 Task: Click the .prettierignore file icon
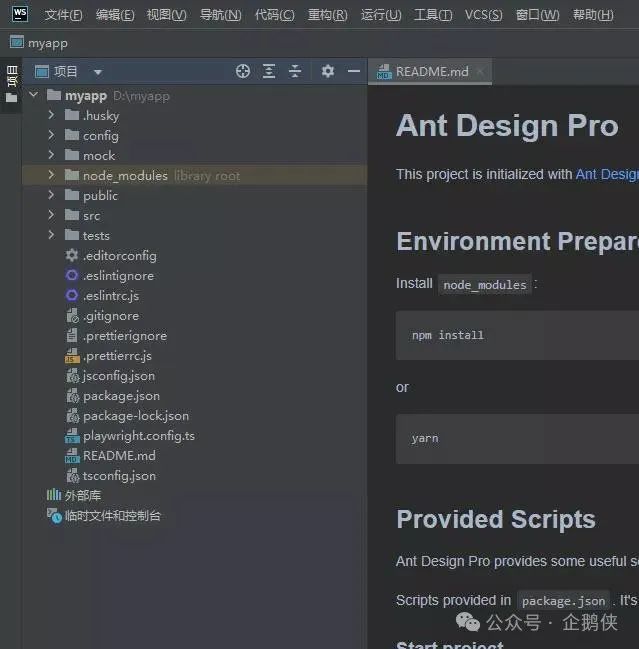pyautogui.click(x=72, y=335)
